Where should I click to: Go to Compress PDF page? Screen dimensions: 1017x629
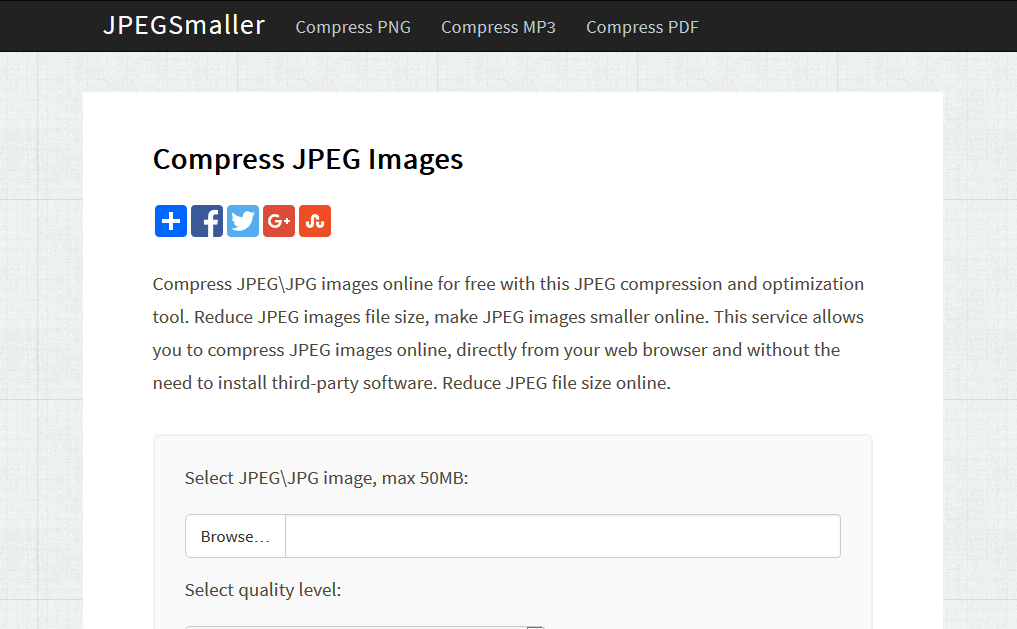coord(642,27)
